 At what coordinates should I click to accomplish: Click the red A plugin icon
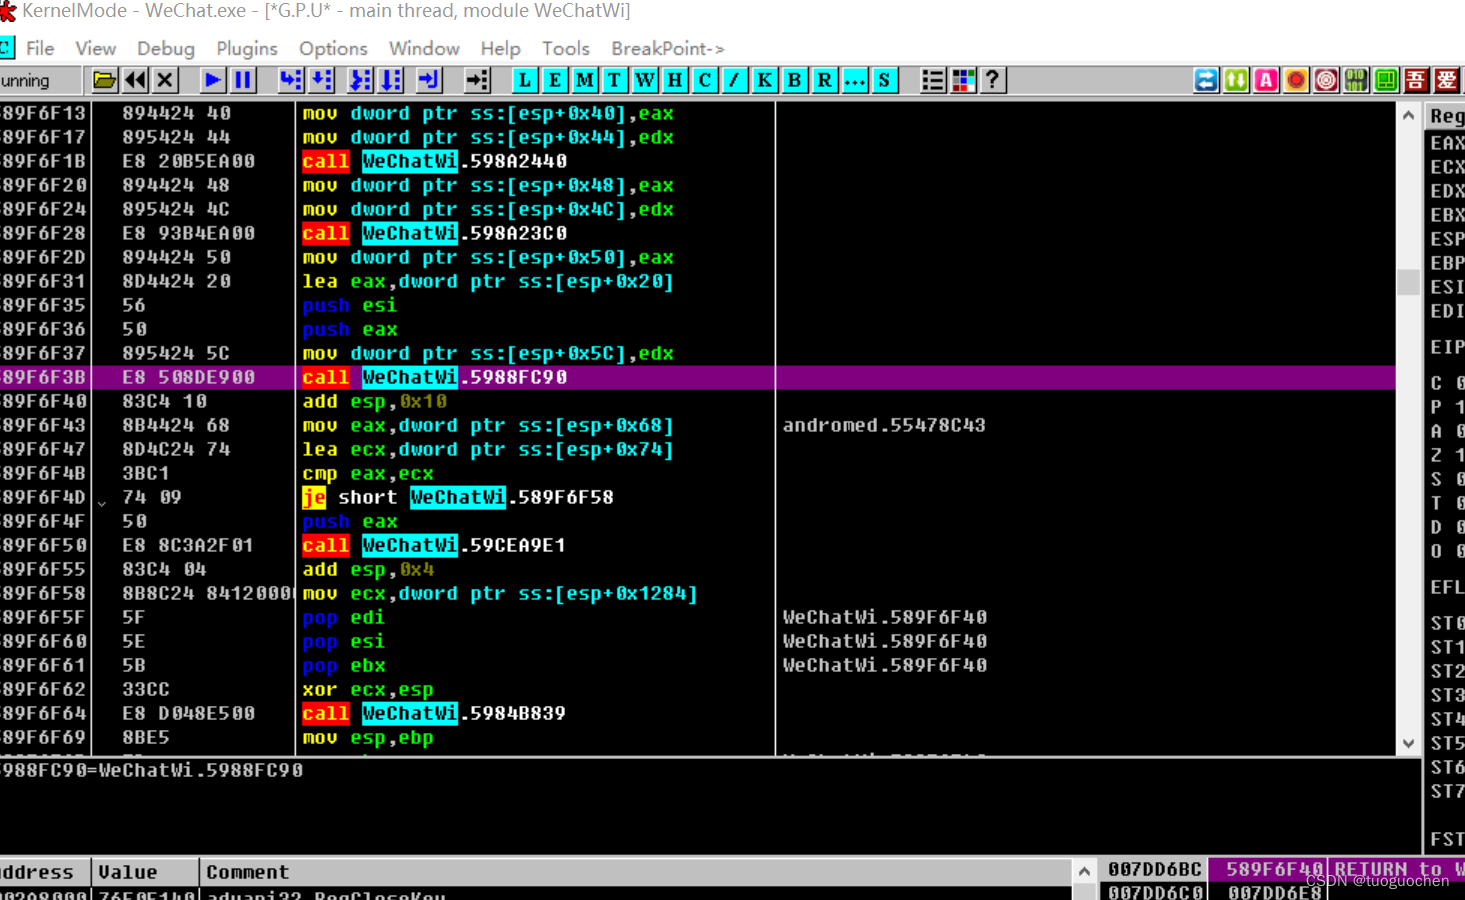(x=1266, y=80)
